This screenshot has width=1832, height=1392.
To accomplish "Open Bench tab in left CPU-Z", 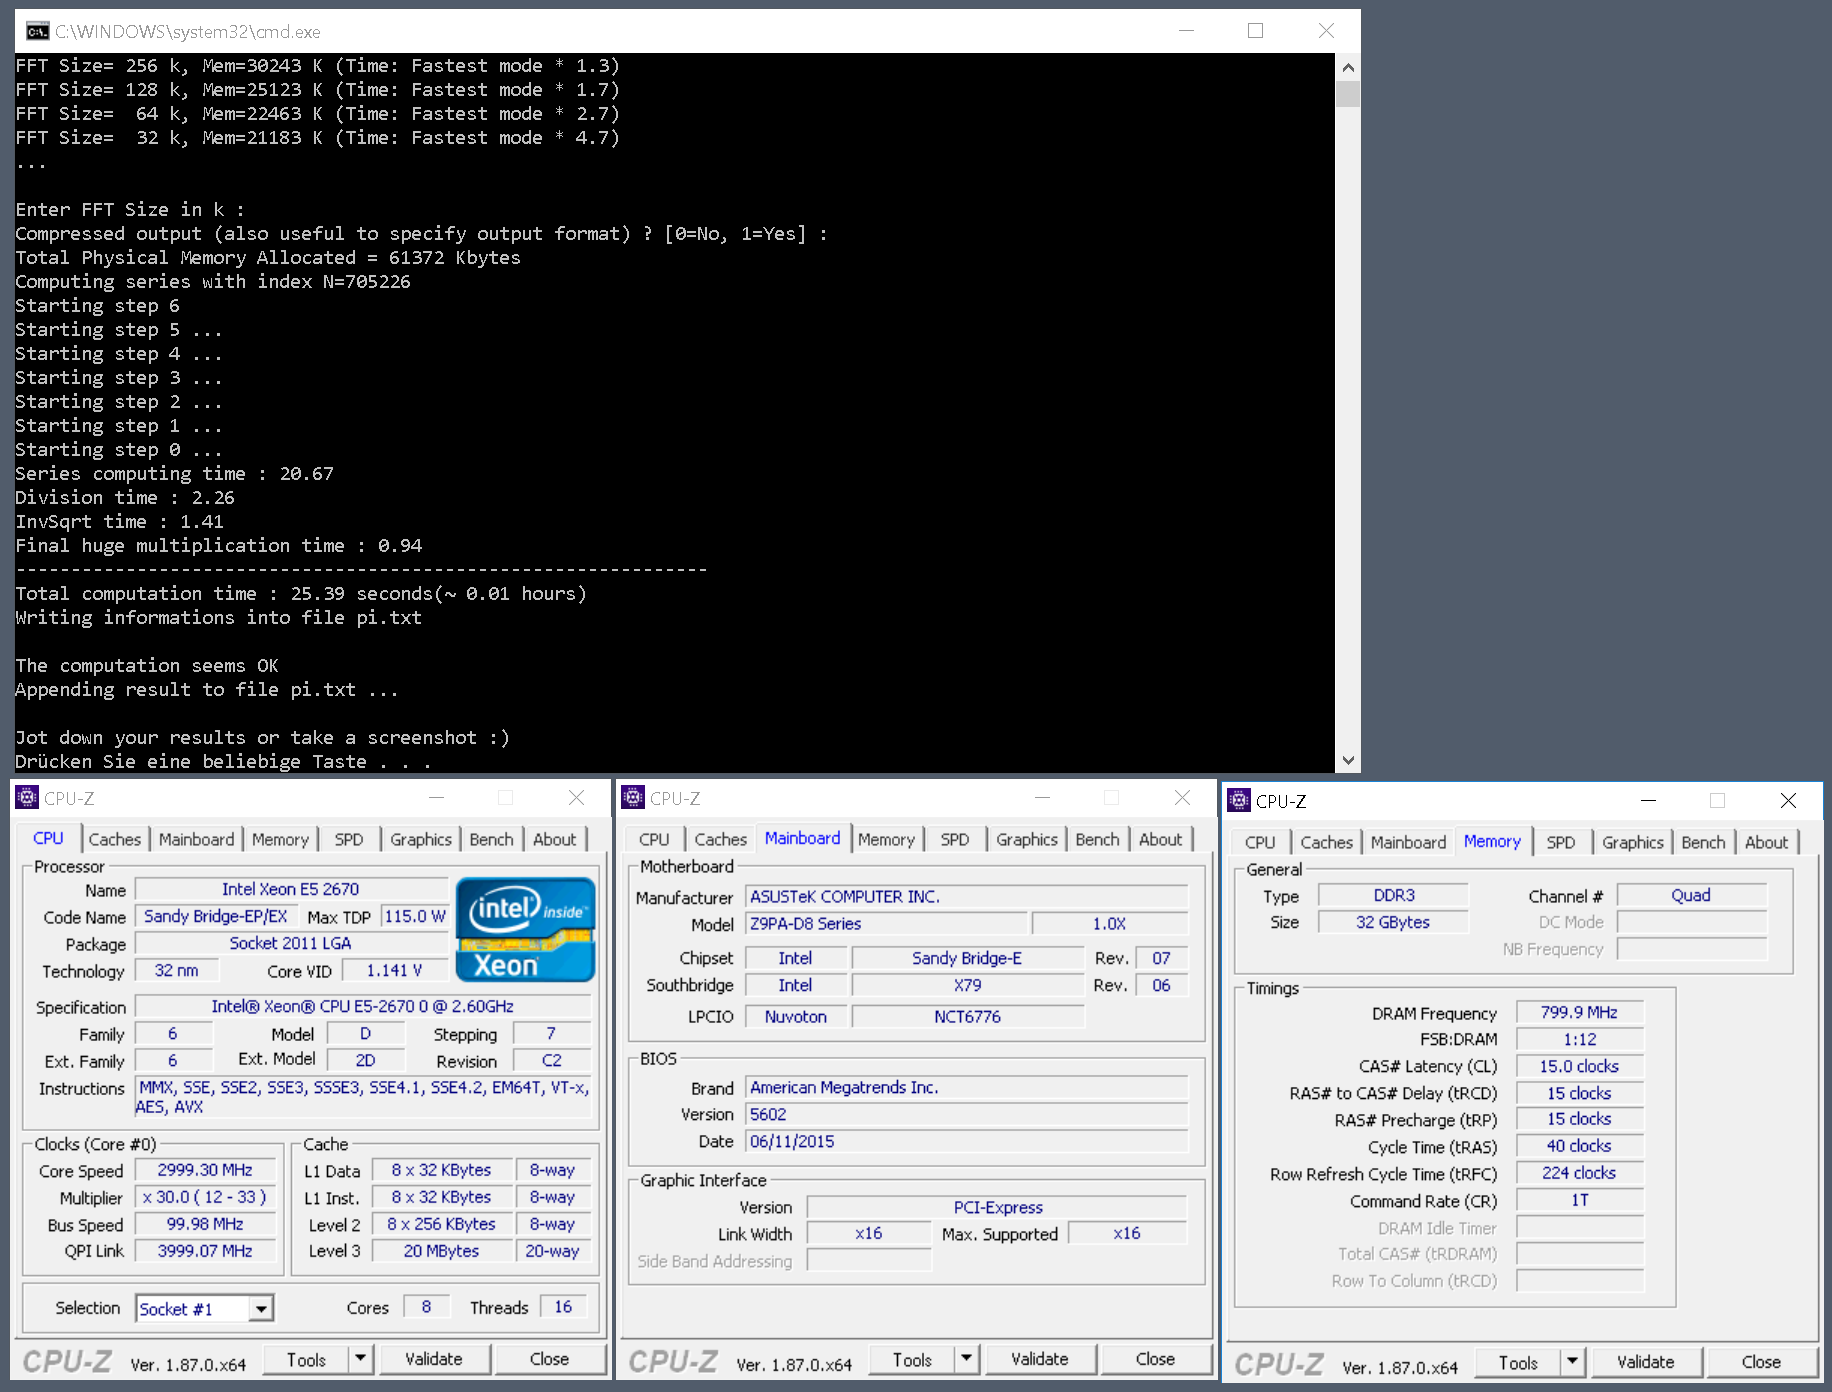I will tap(491, 839).
